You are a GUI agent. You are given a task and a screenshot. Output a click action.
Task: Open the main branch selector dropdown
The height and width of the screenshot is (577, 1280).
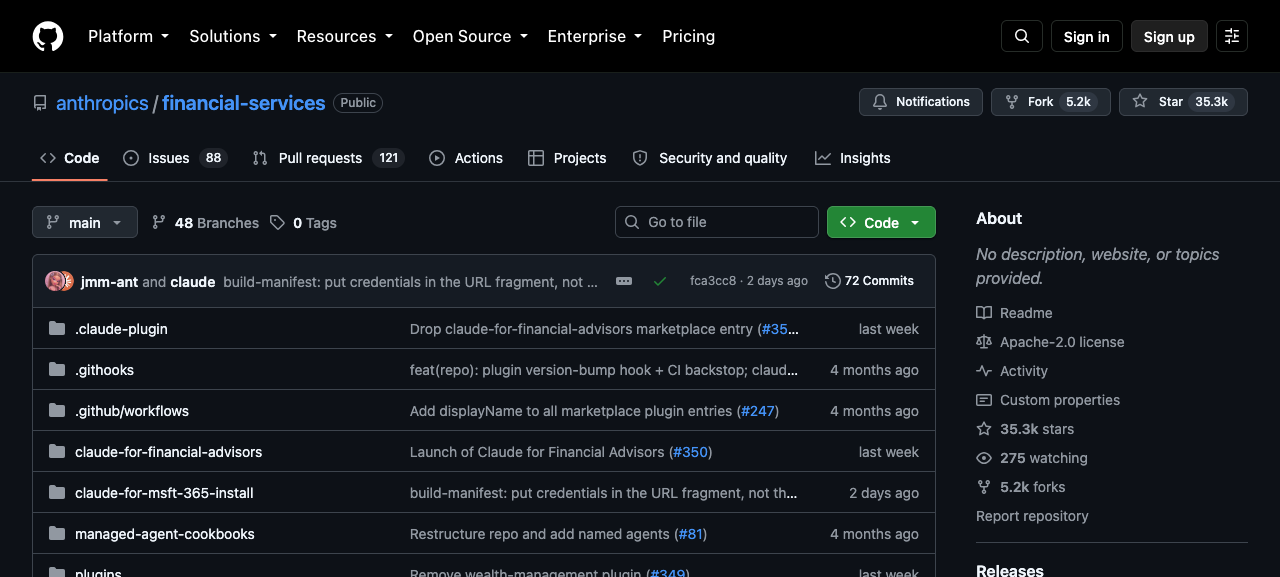85,222
